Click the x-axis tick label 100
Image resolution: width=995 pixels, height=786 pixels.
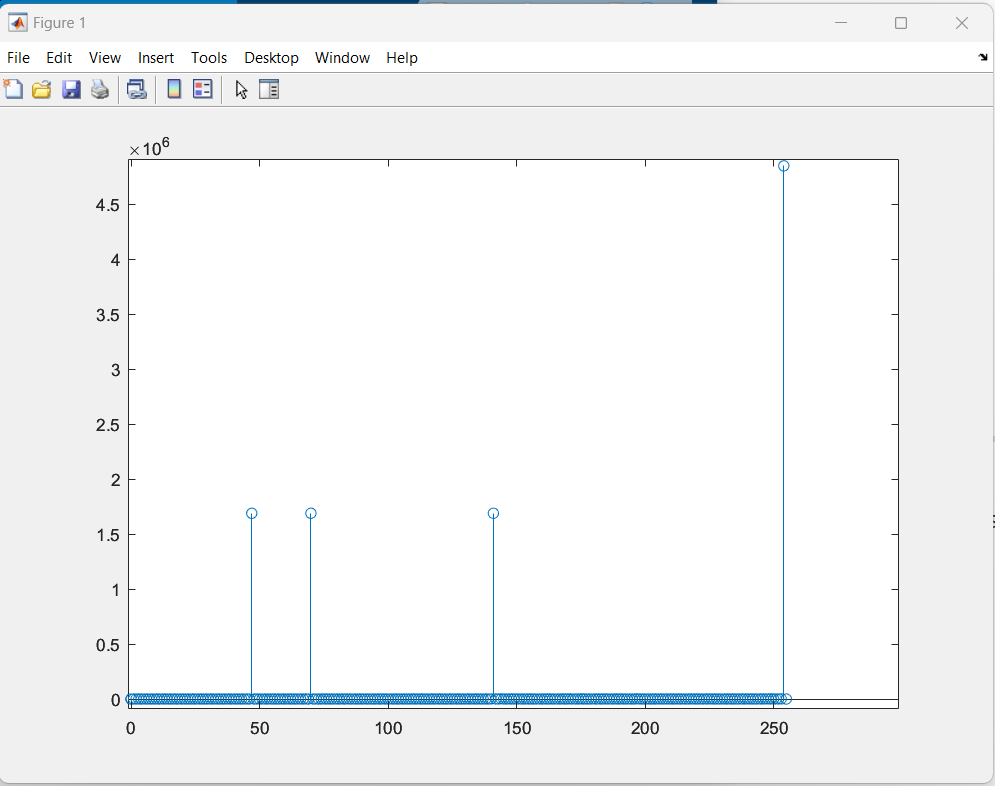coord(388,728)
